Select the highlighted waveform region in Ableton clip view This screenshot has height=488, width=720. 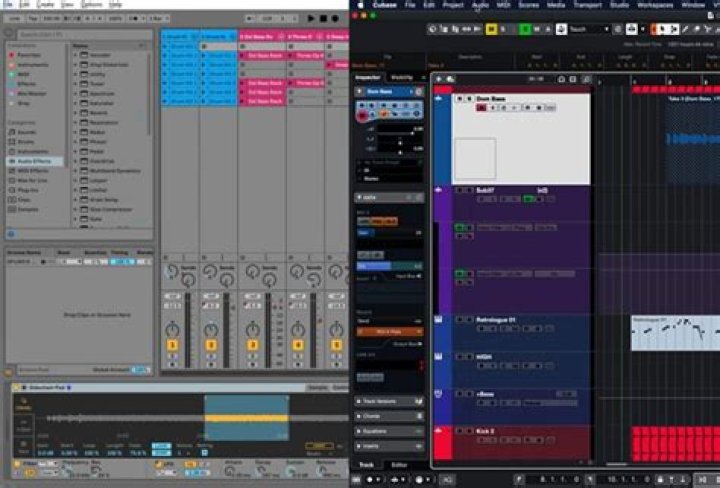click(x=247, y=418)
